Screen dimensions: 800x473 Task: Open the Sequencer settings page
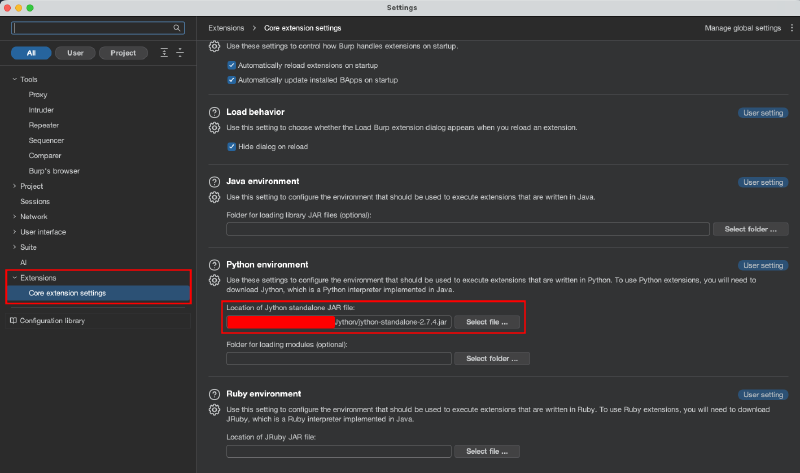(x=46, y=140)
